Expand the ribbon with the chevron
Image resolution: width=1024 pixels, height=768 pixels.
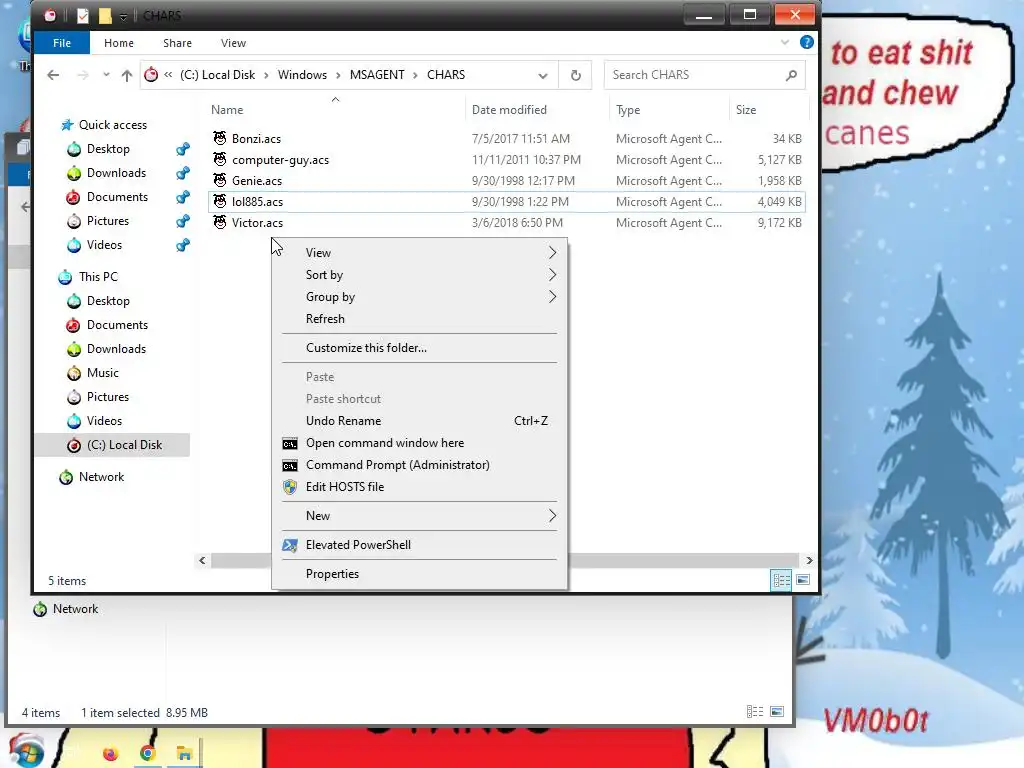pyautogui.click(x=784, y=42)
